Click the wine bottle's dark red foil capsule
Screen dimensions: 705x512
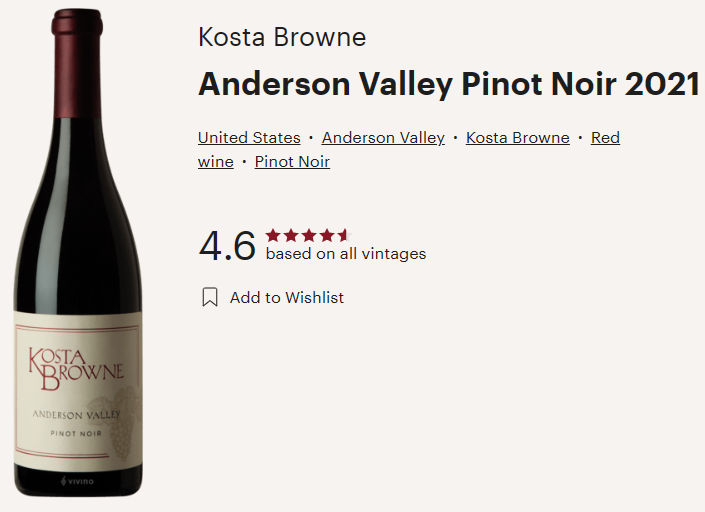pos(77,60)
